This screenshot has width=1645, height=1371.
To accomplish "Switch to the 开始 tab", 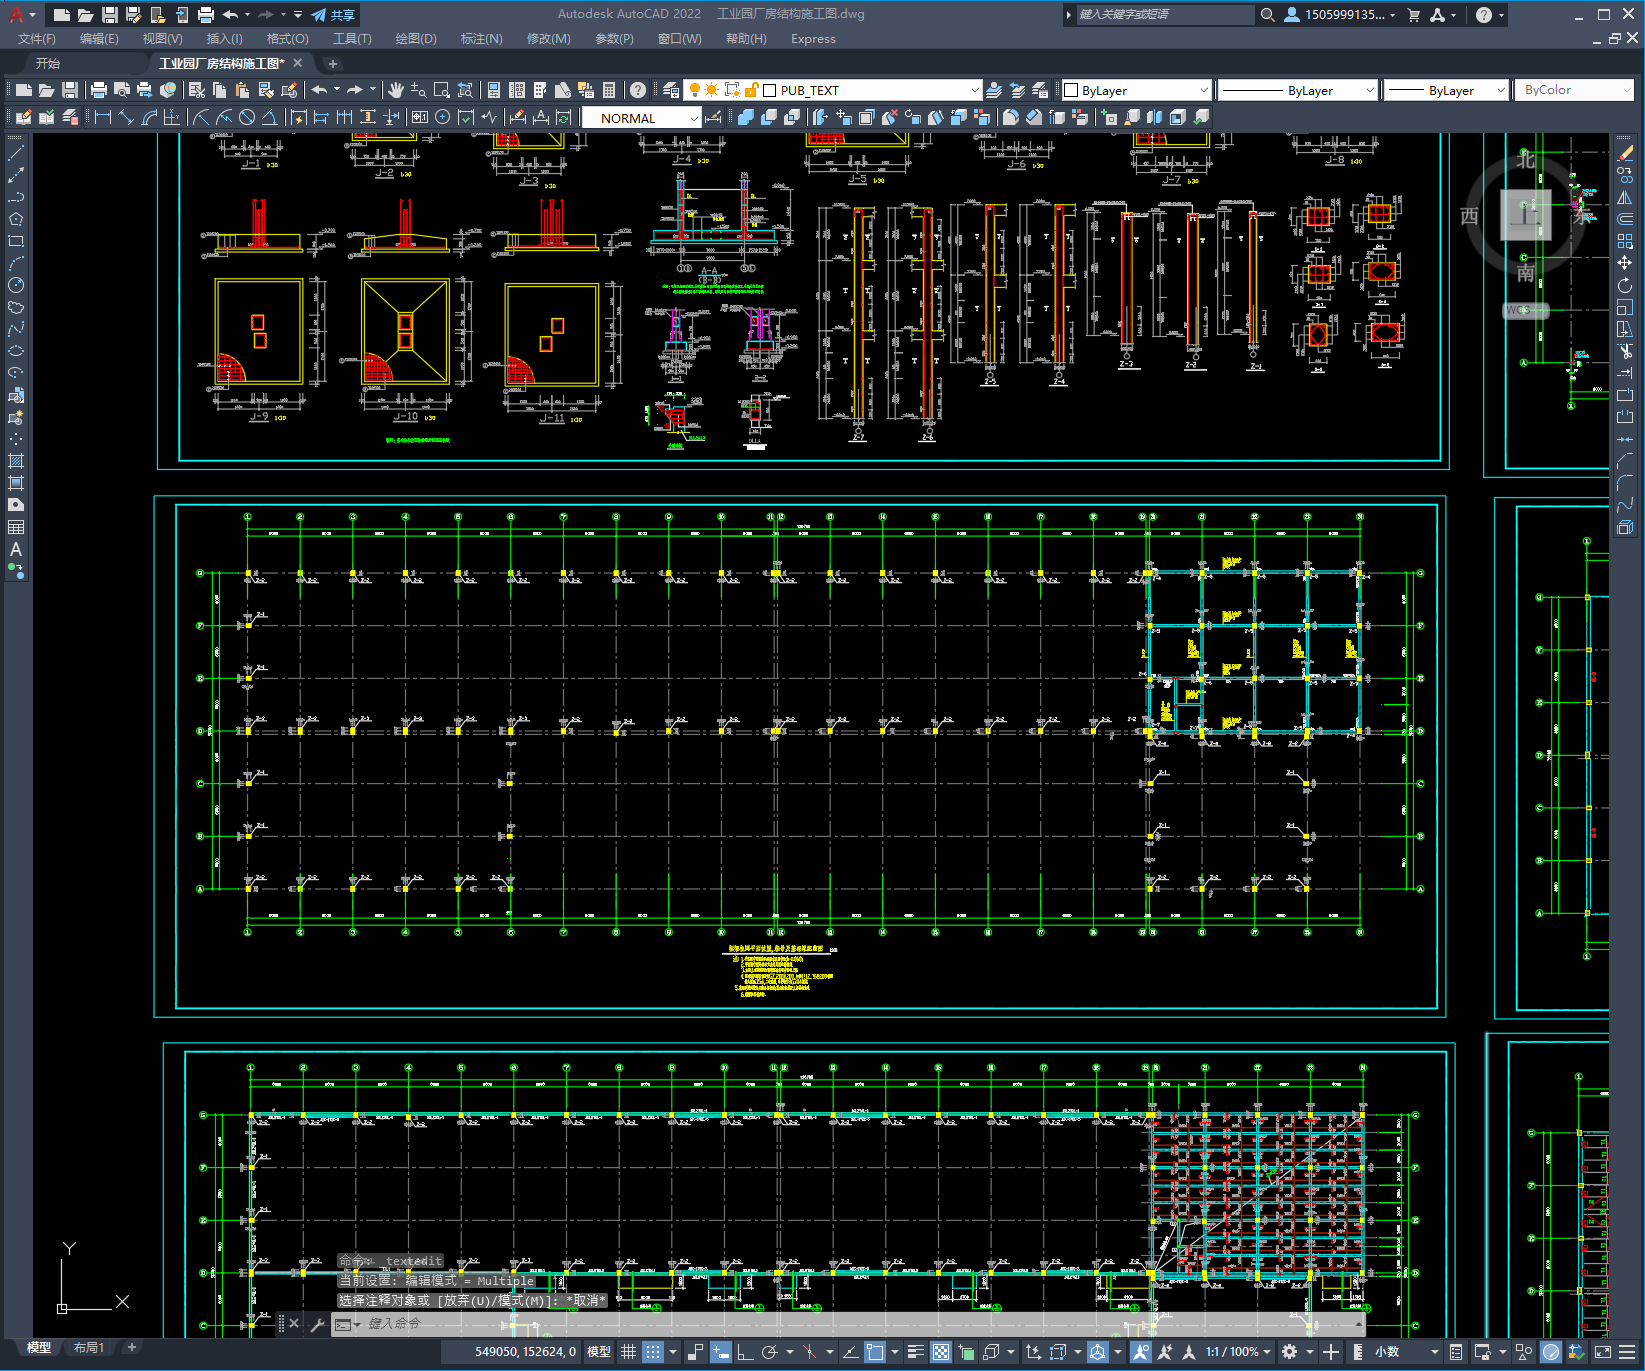I will pos(48,63).
